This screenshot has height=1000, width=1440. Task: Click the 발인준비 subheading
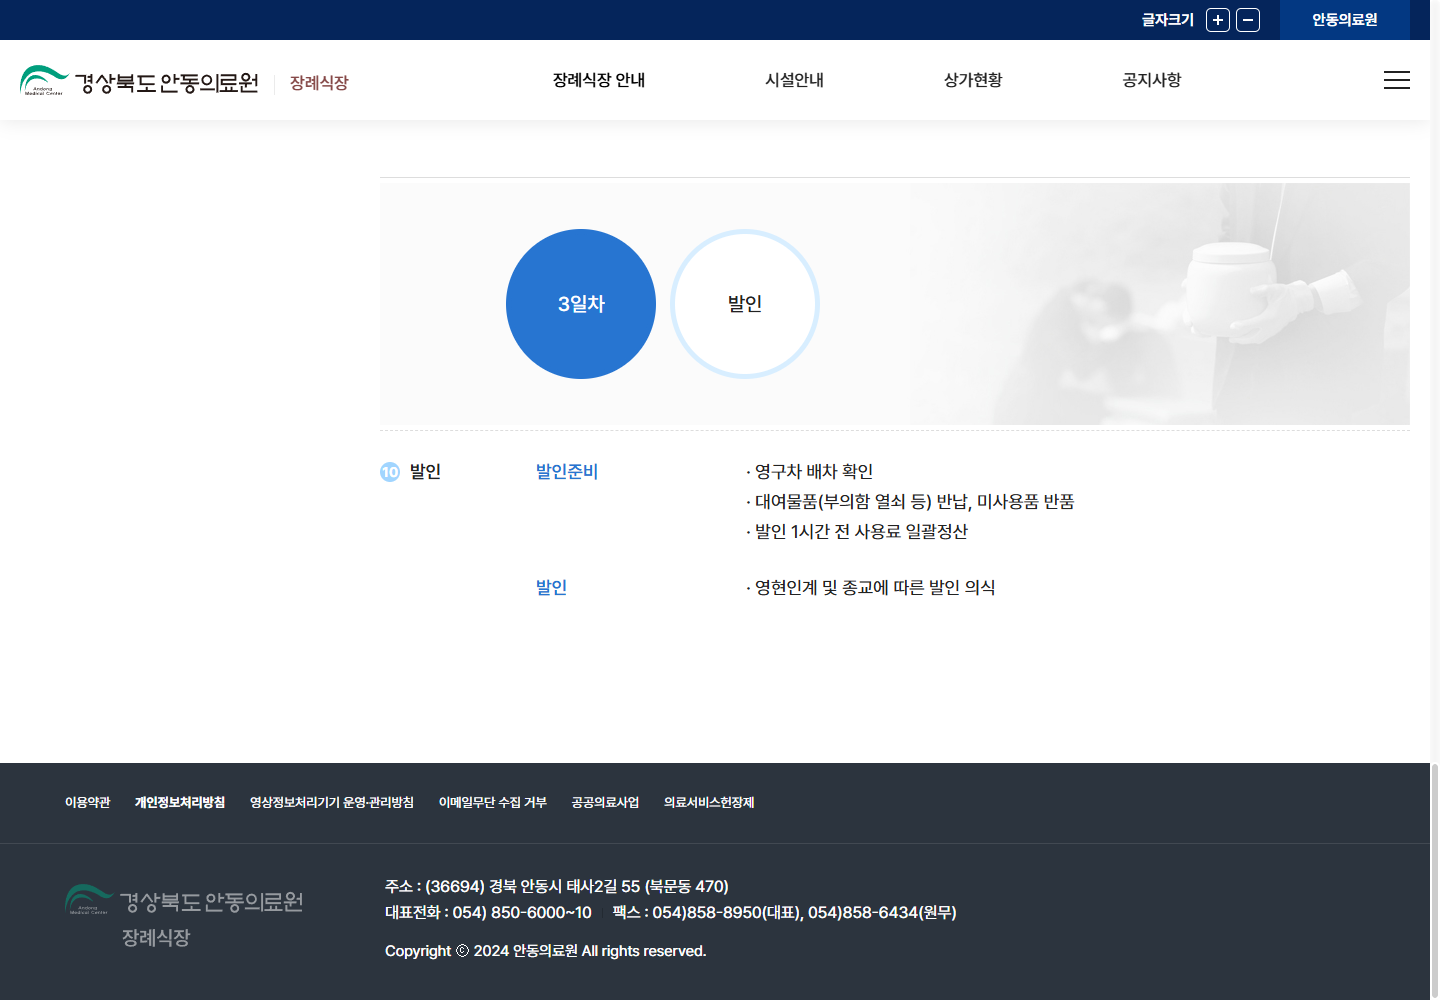567,472
